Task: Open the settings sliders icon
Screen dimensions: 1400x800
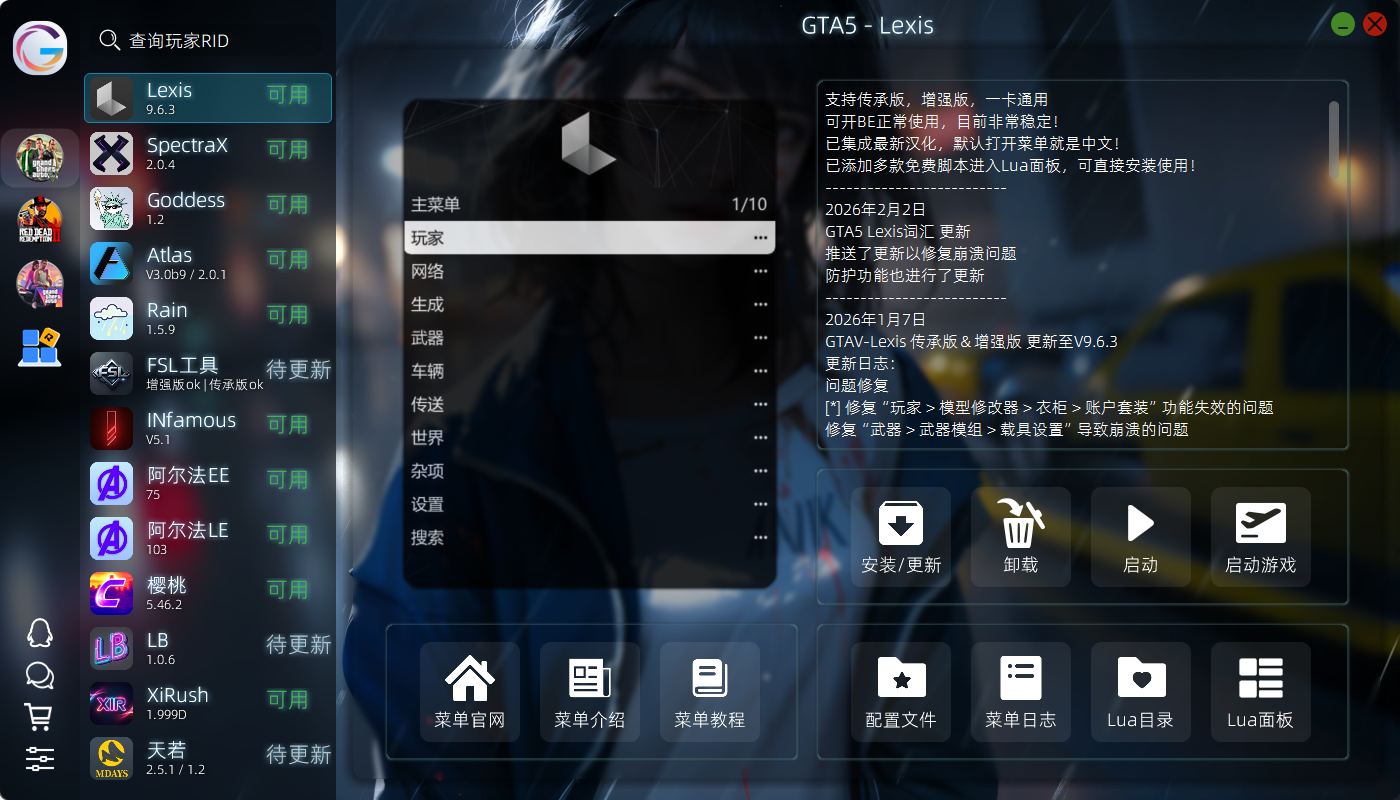Action: click(x=39, y=759)
